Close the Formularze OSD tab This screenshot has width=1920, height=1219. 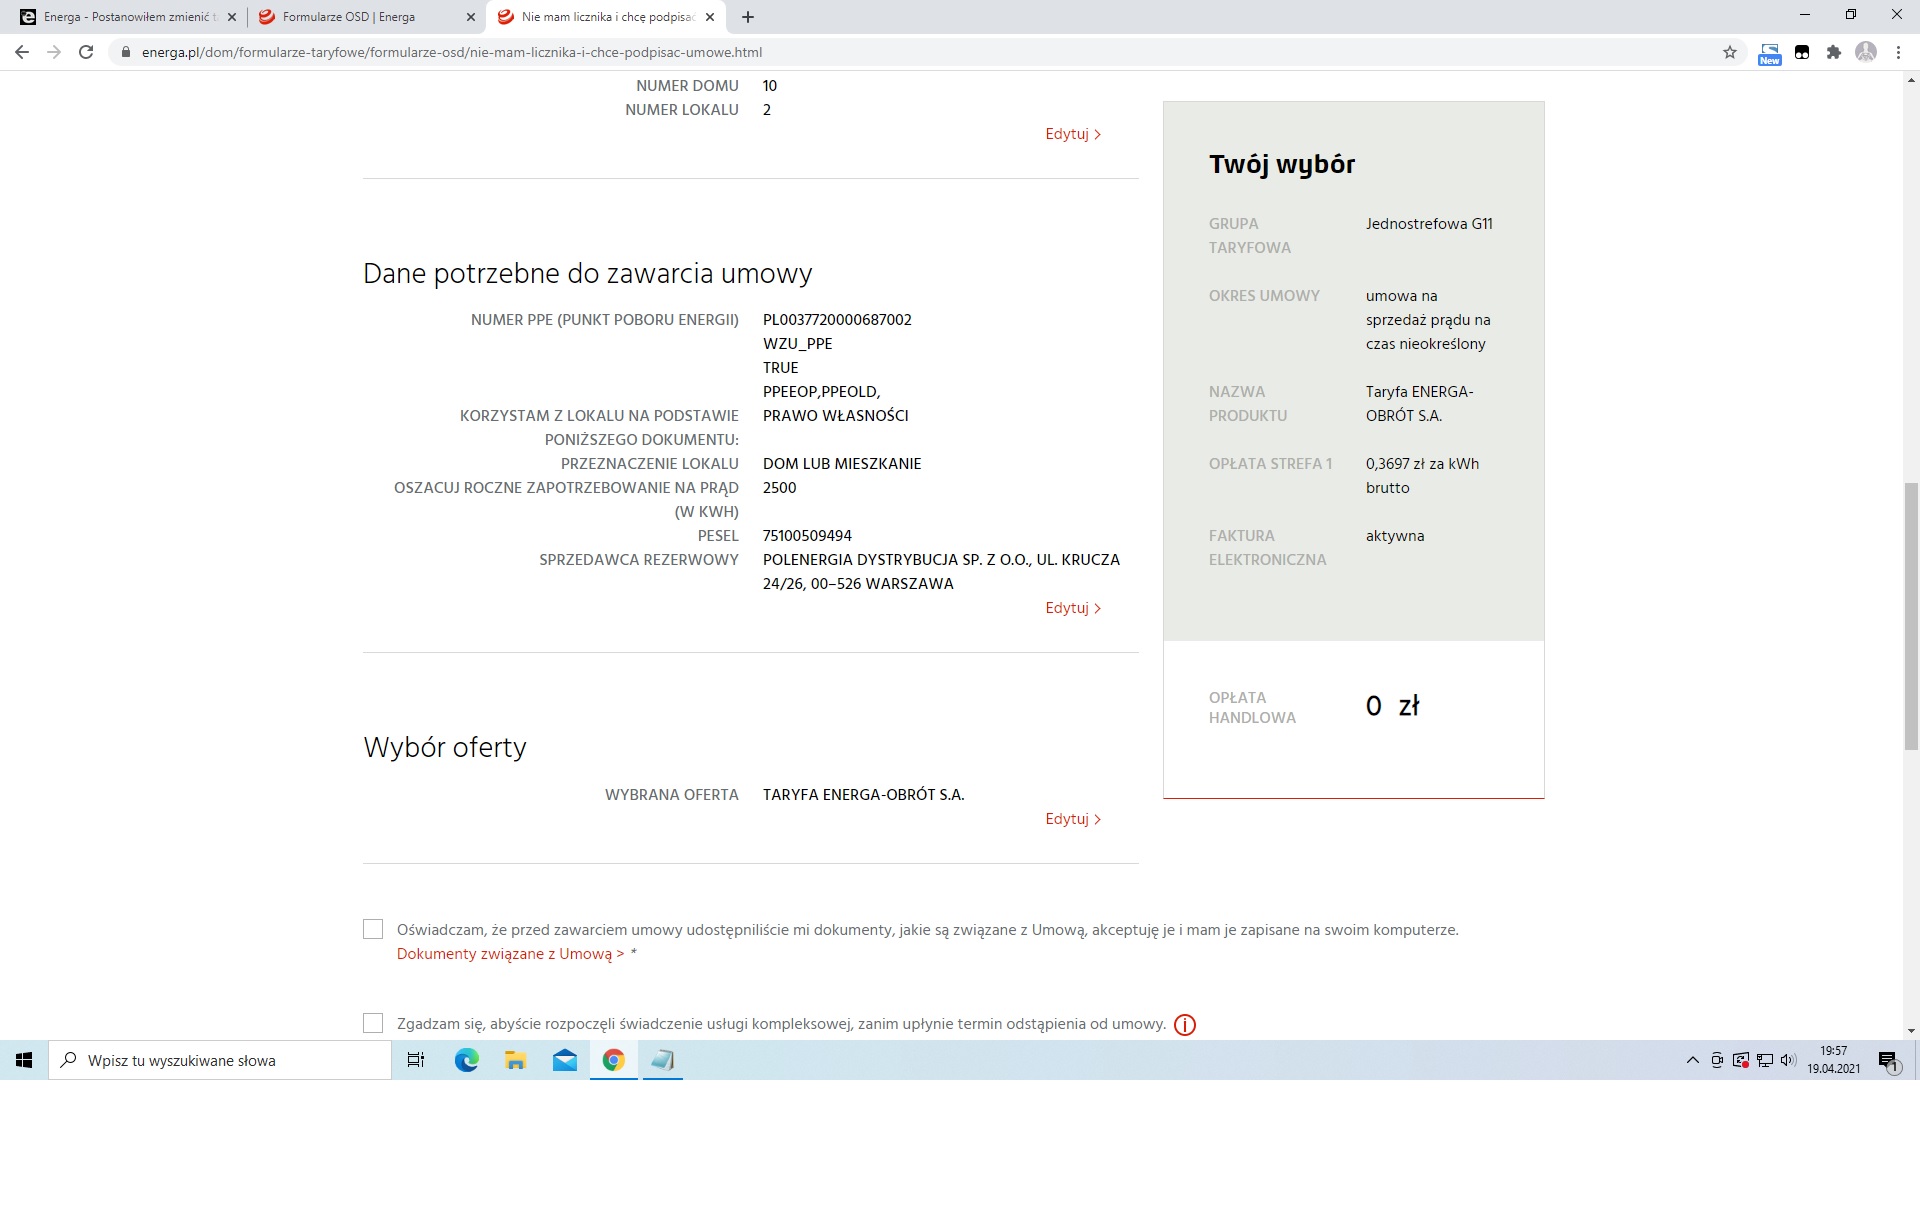[471, 17]
